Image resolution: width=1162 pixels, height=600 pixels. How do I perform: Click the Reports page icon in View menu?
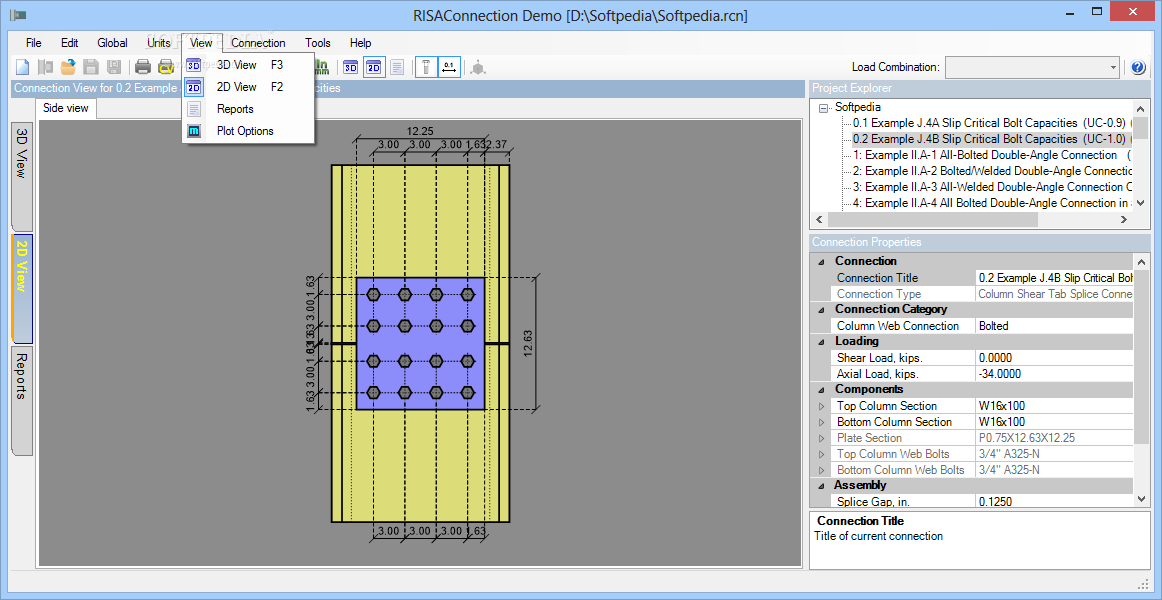tap(194, 110)
